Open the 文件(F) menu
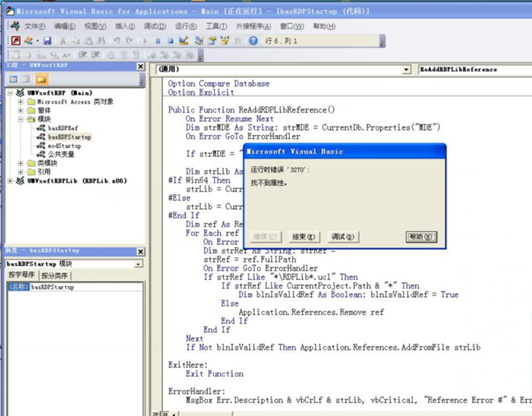The width and height of the screenshot is (532, 416). click(35, 26)
